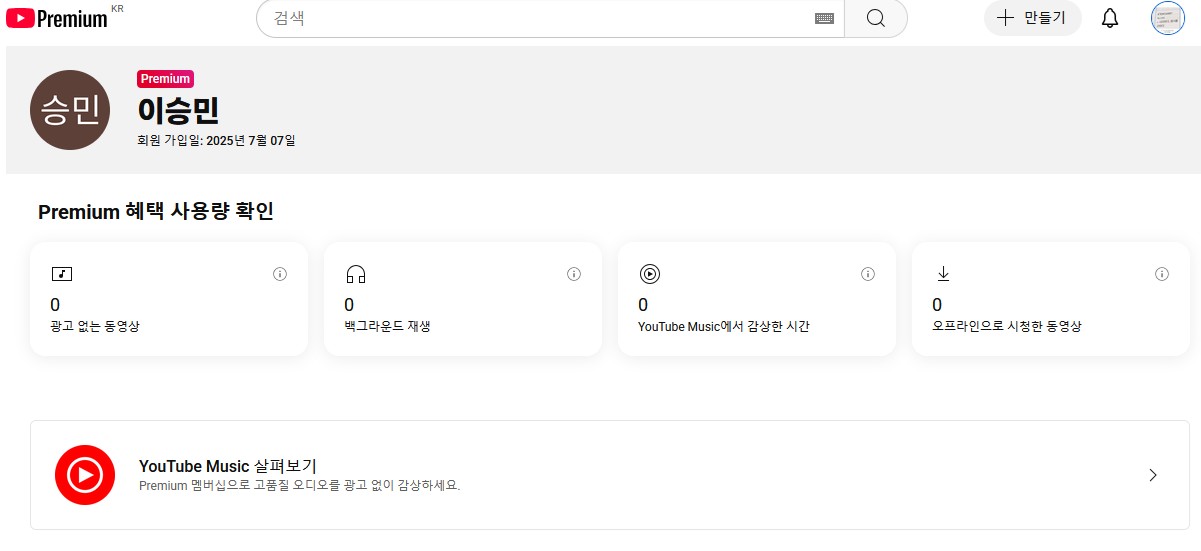Image resolution: width=1201 pixels, height=551 pixels.
Task: Click the download arrow icon on offline card
Action: point(942,274)
